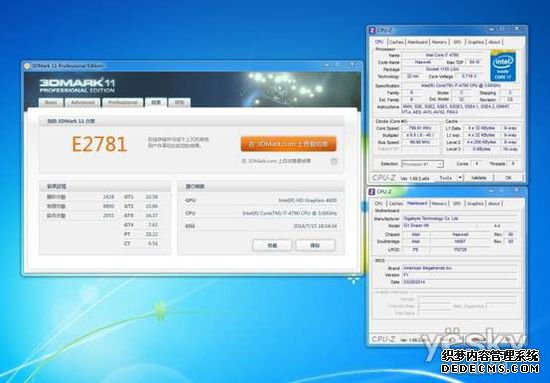
Task: Click the CPU-Z icon in upper window title
Action: pyautogui.click(x=372, y=31)
